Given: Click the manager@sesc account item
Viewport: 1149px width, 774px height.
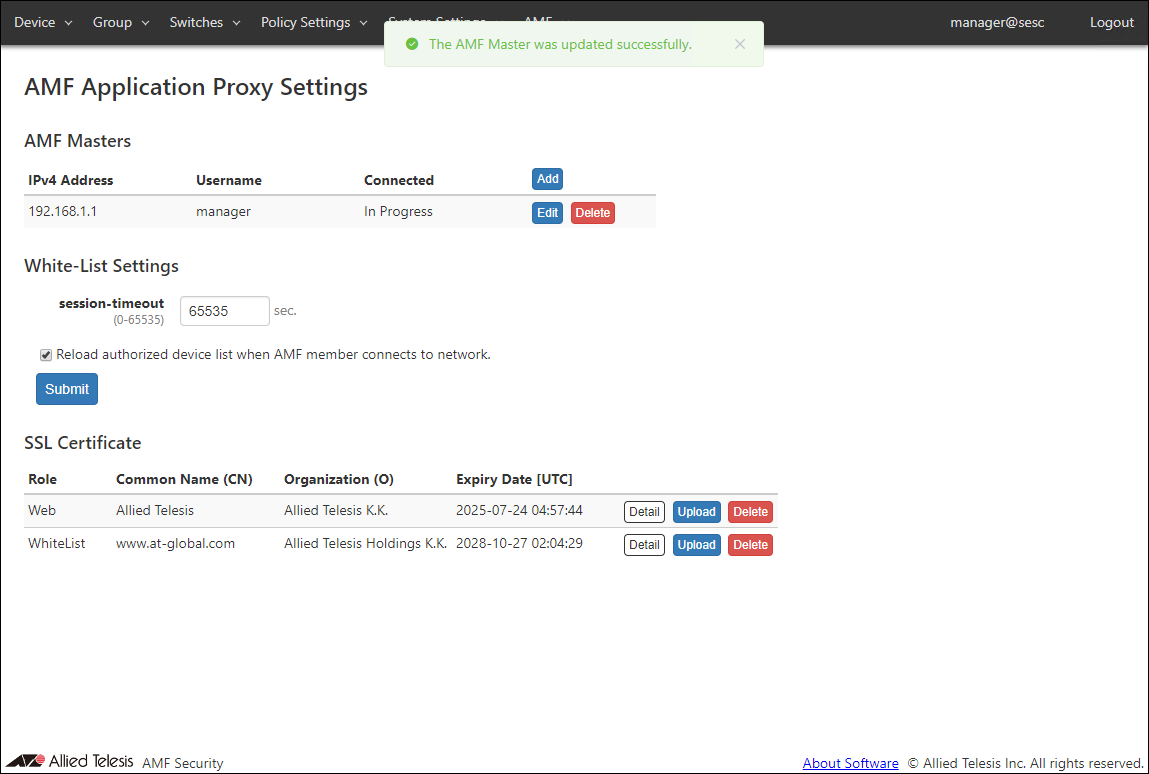Looking at the screenshot, I should coord(996,22).
